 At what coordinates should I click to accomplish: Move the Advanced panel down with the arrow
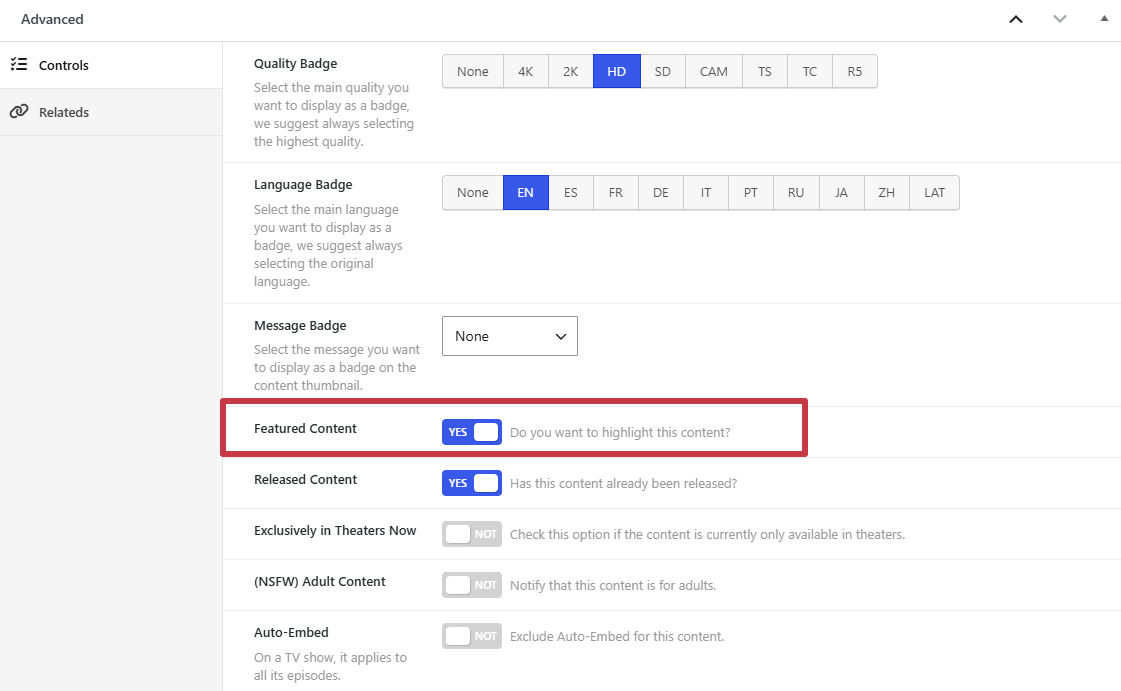[1060, 19]
